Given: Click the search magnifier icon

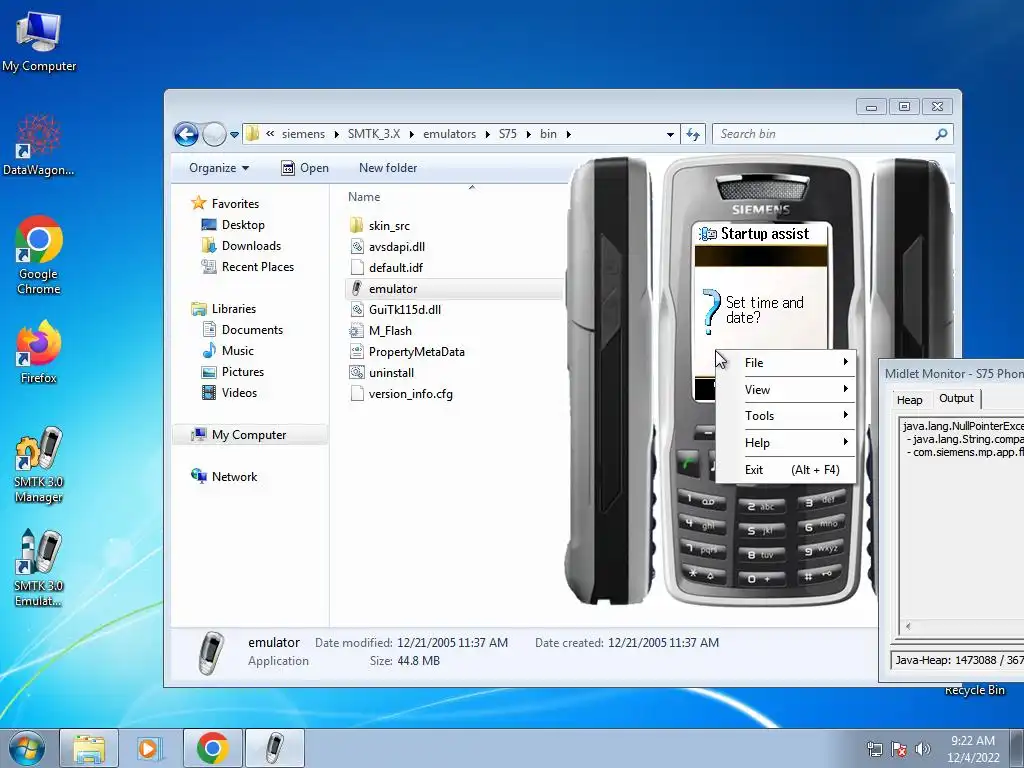Looking at the screenshot, I should (x=941, y=134).
